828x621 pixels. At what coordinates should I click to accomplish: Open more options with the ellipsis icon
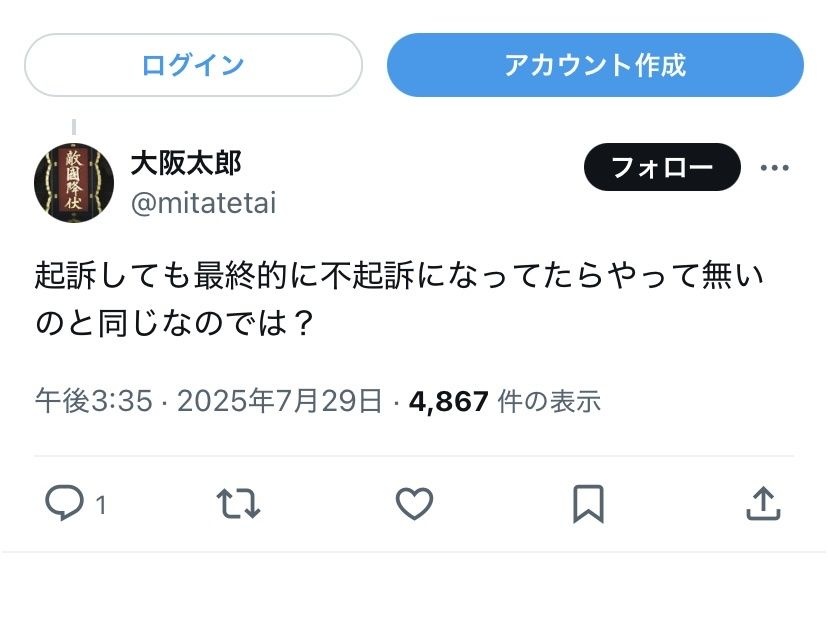[x=775, y=167]
